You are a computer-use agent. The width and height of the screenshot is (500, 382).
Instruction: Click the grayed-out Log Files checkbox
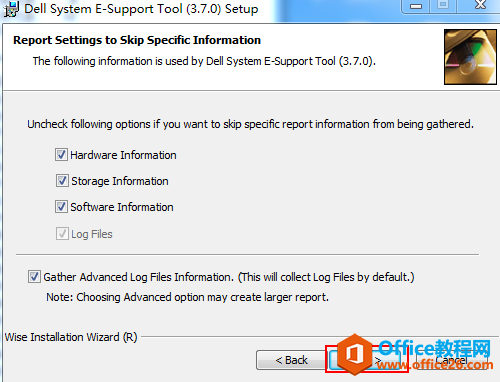pos(62,234)
